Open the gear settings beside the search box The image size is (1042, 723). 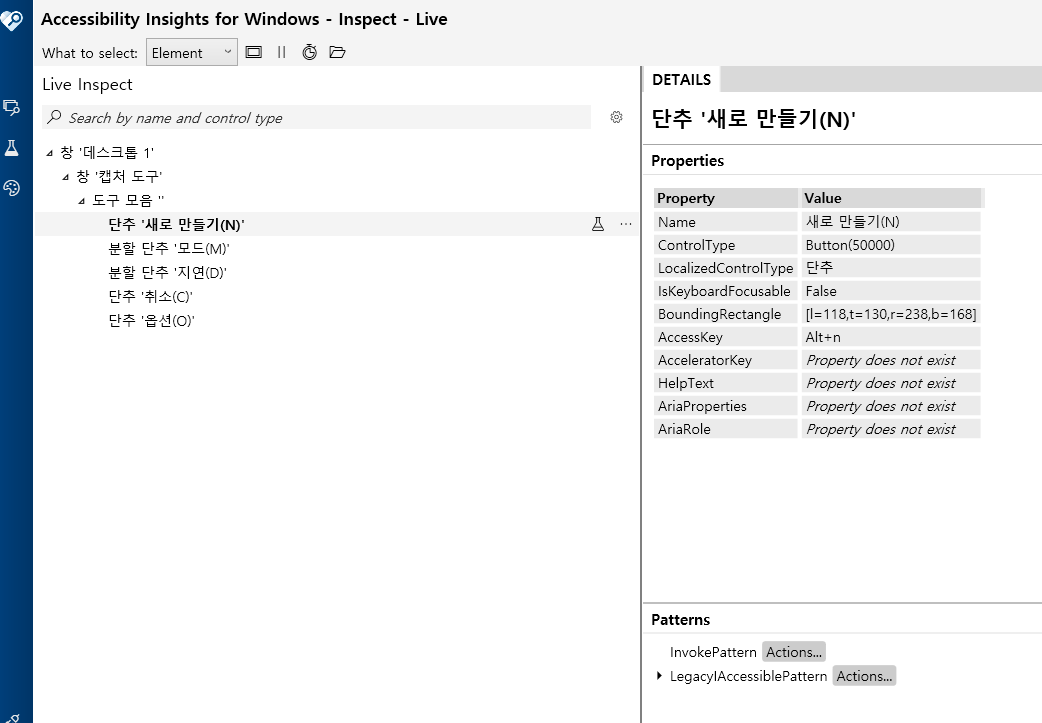(617, 117)
